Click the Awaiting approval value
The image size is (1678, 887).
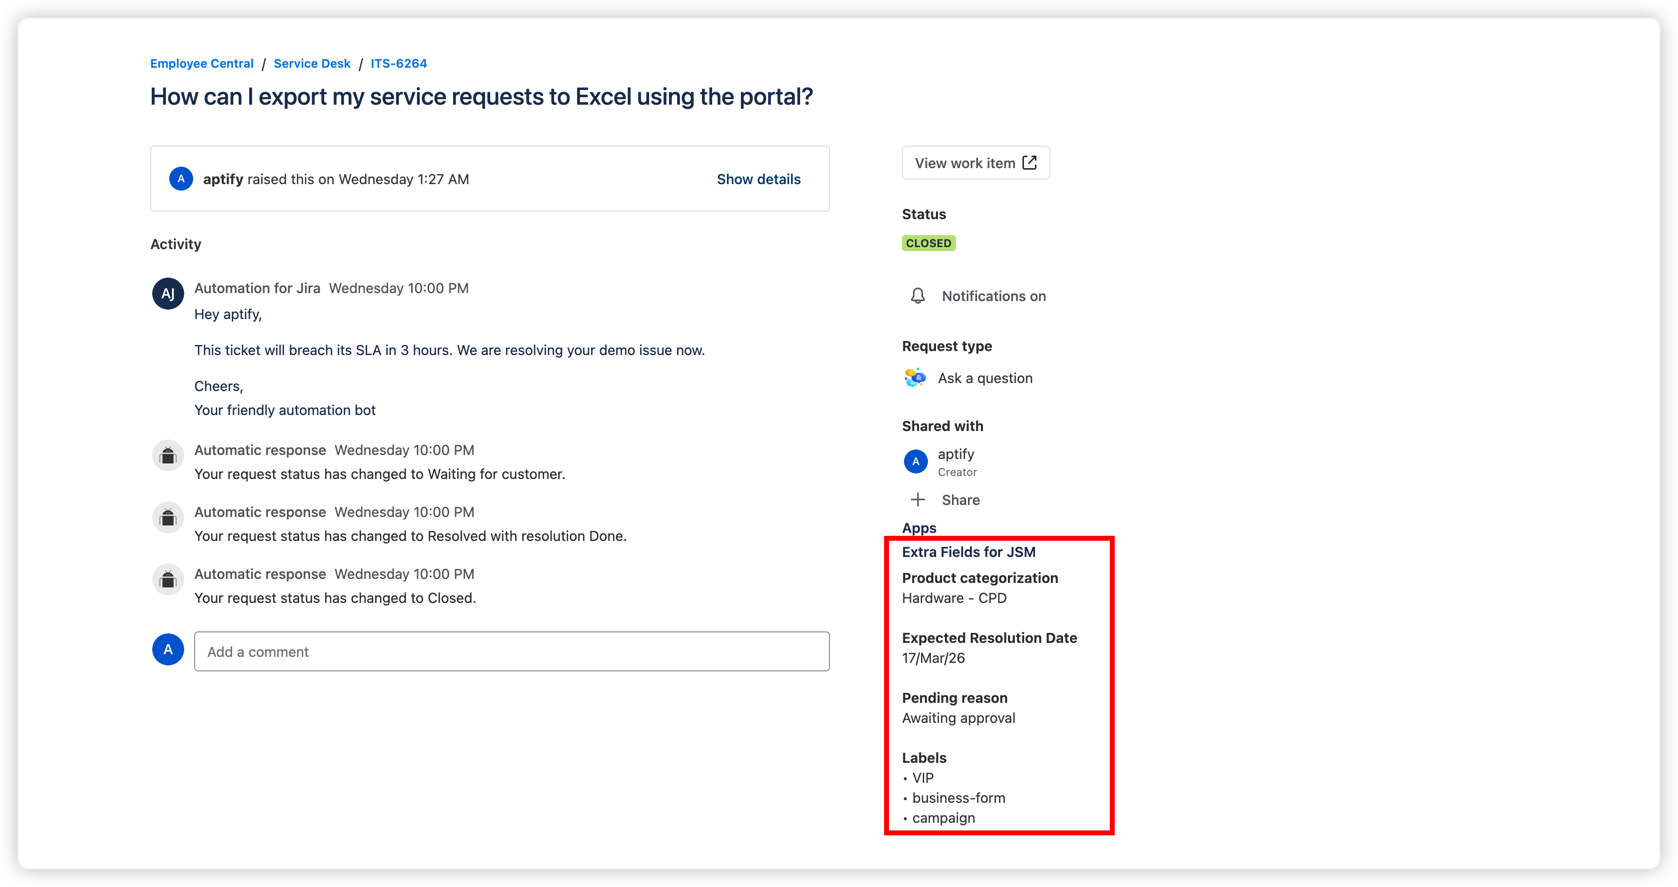point(958,718)
